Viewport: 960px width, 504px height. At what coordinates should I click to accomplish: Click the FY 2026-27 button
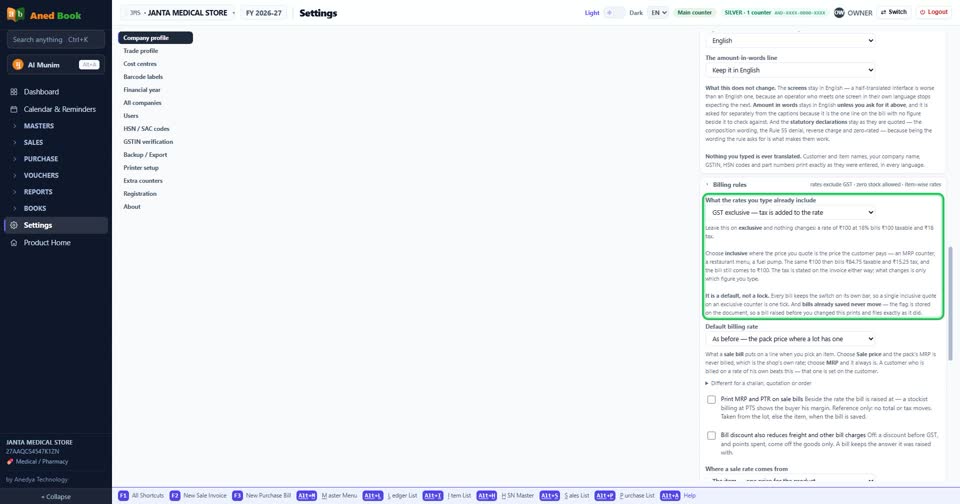264,12
